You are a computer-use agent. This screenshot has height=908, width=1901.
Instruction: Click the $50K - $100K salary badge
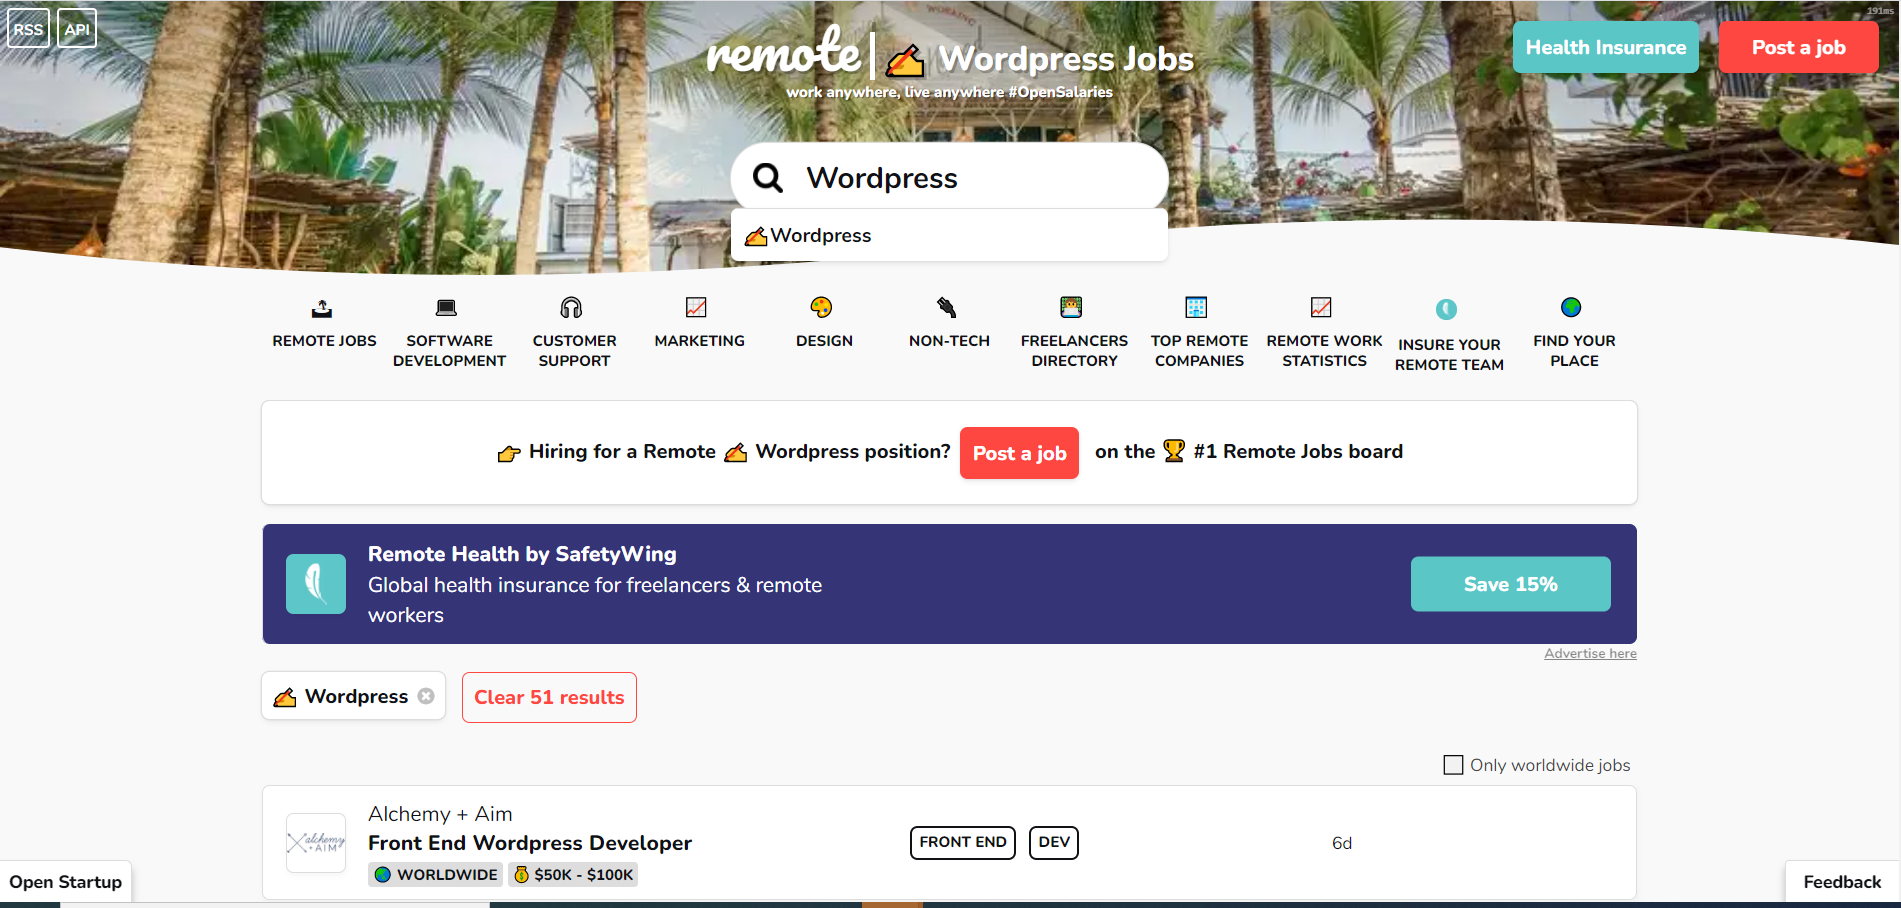(x=573, y=875)
